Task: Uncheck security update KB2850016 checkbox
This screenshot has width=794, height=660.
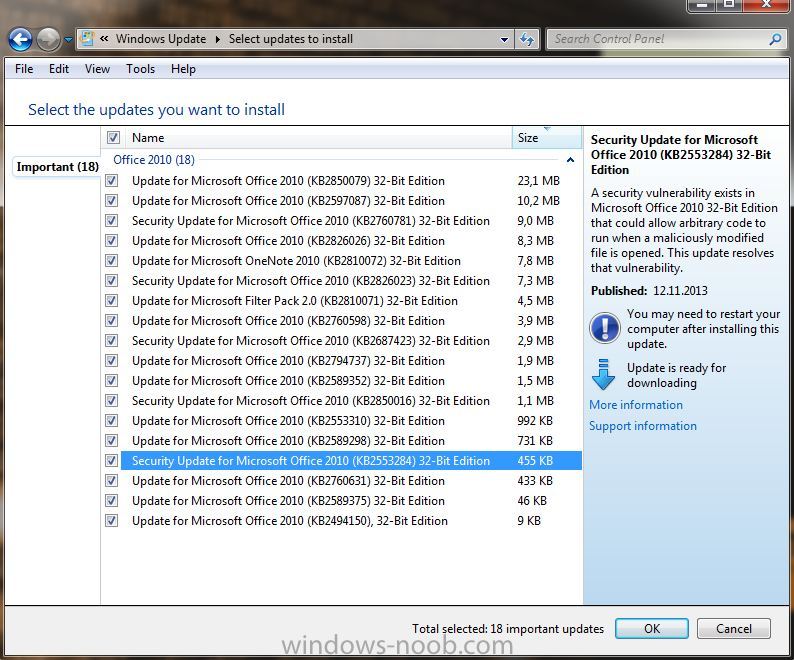Action: click(111, 401)
